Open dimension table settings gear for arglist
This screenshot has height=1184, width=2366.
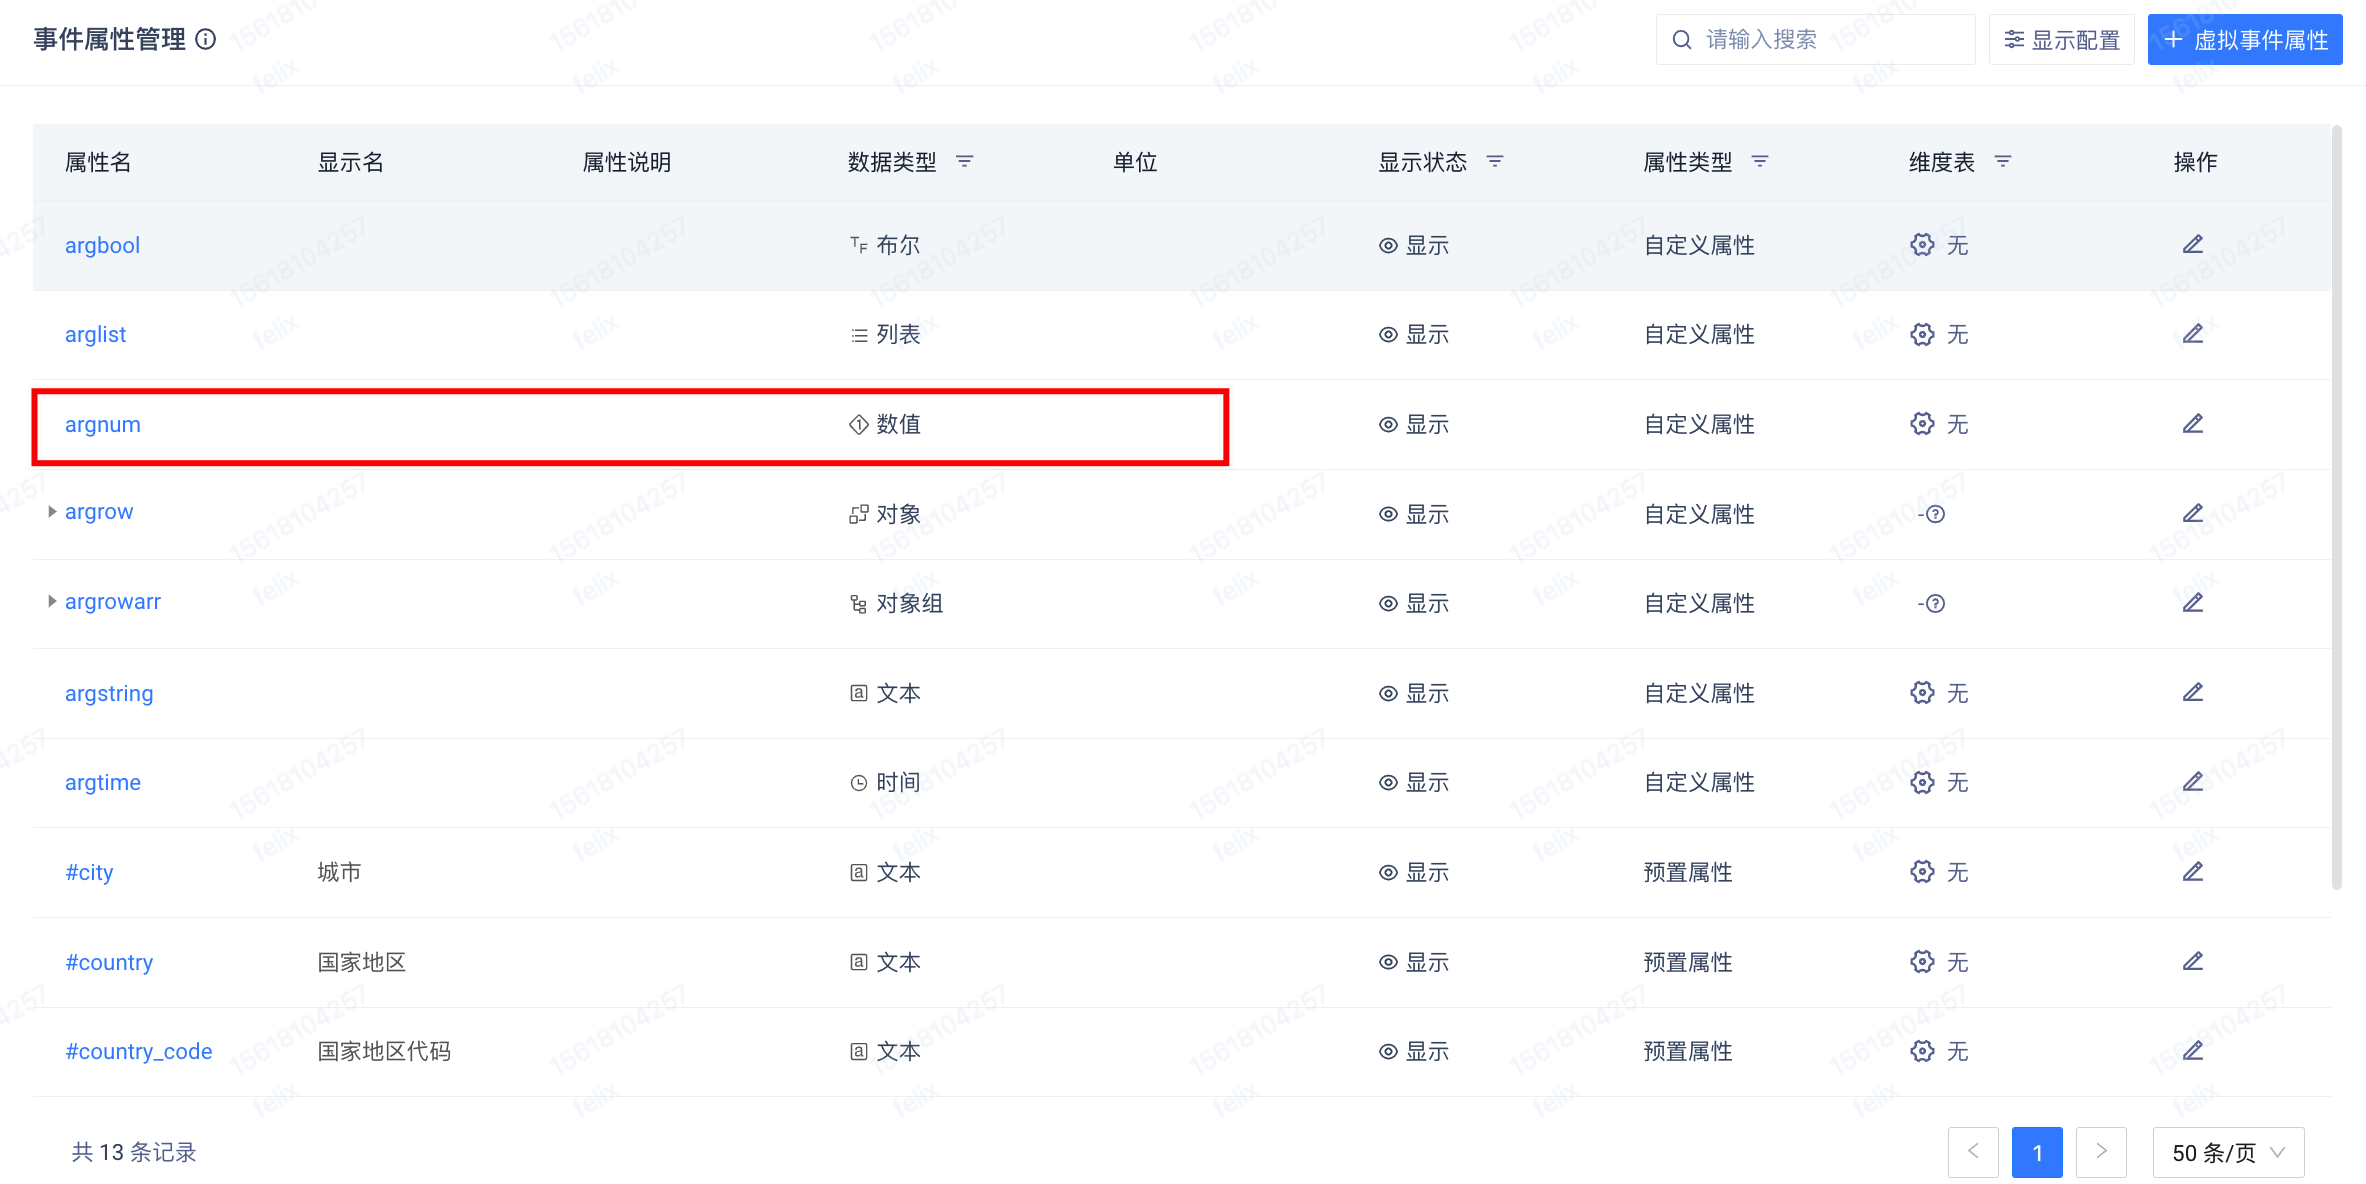[x=1922, y=334]
